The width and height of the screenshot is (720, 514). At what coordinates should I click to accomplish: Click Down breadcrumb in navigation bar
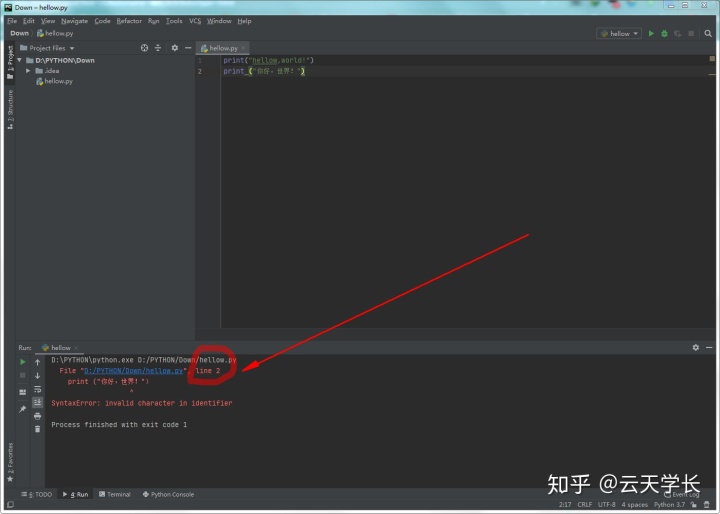(x=19, y=34)
